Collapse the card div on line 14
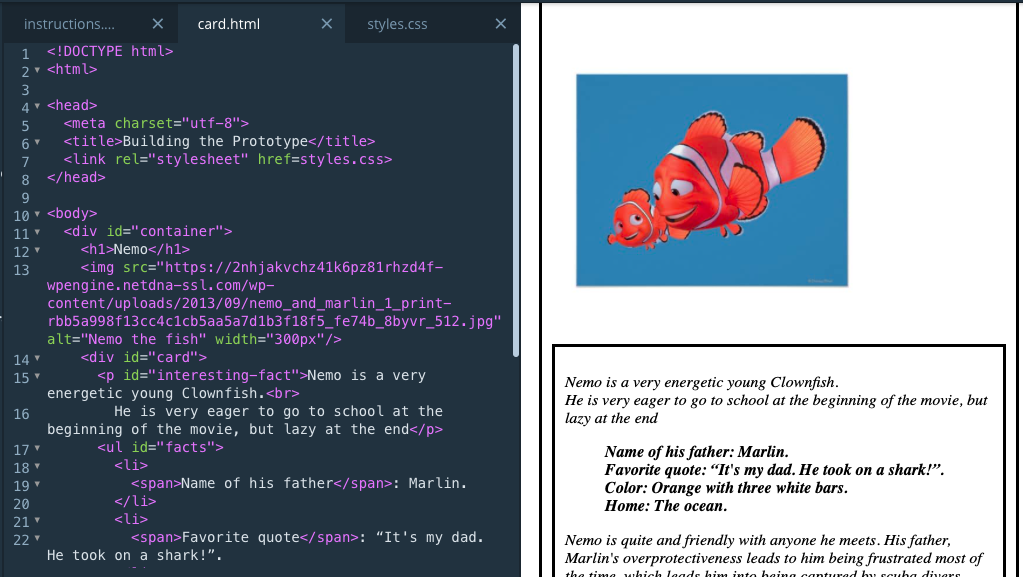This screenshot has height=577, width=1023. 37,358
